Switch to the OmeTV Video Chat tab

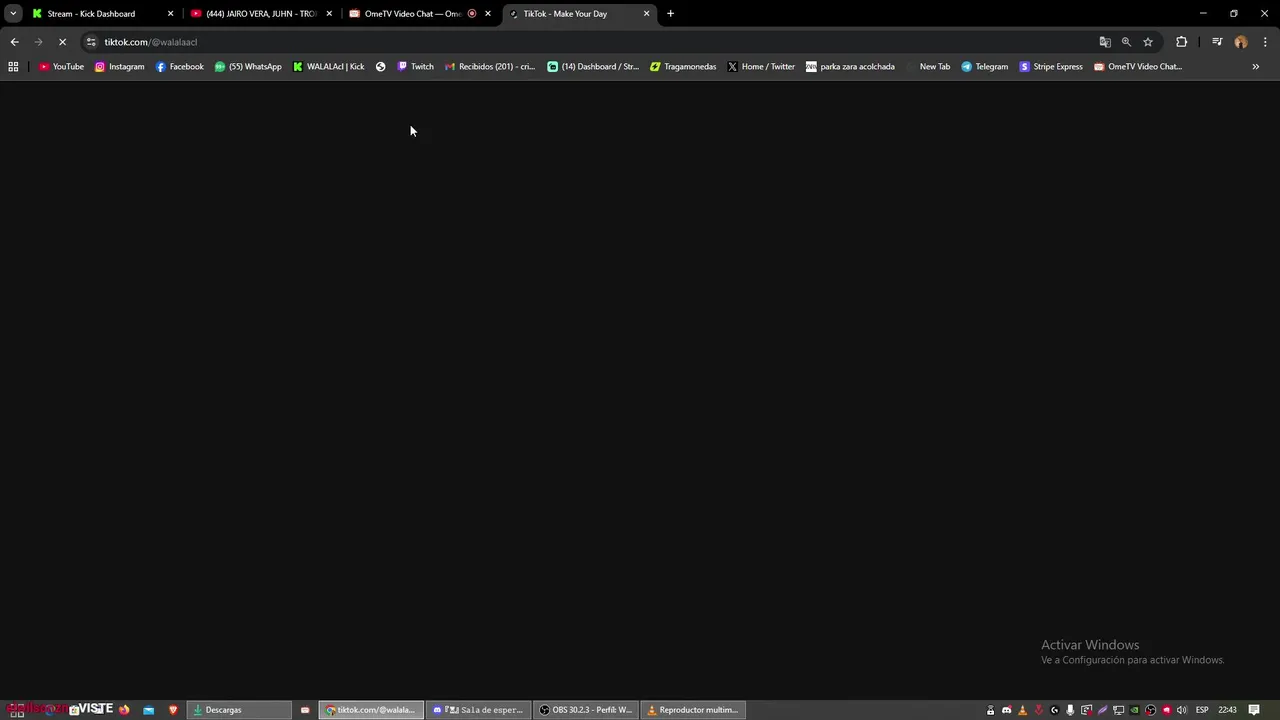pos(420,14)
